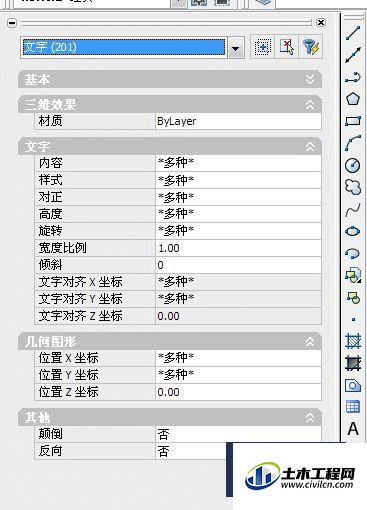Select the Polyline tool
The height and width of the screenshot is (510, 367).
click(353, 77)
